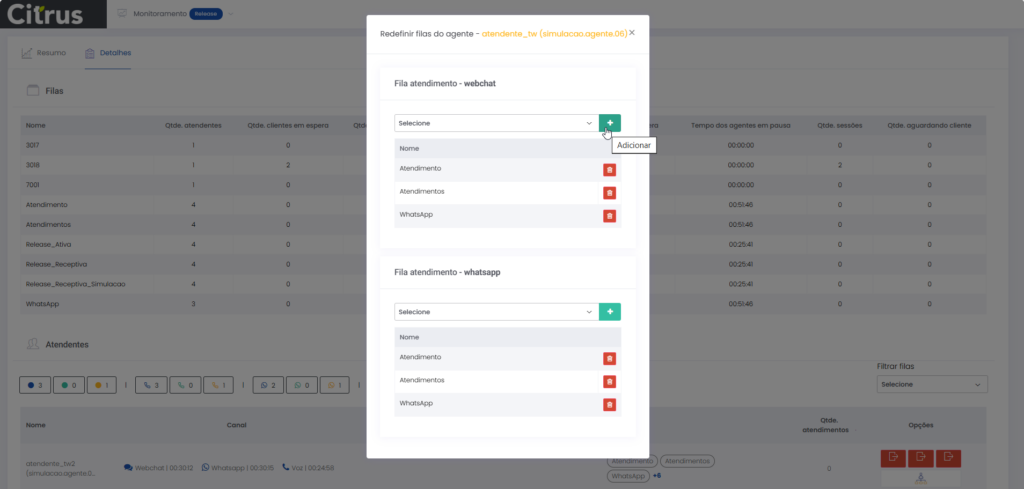Screen dimensions: 1024x489
Task: Click the third red option button for atendente_tw2
Action: click(x=948, y=458)
